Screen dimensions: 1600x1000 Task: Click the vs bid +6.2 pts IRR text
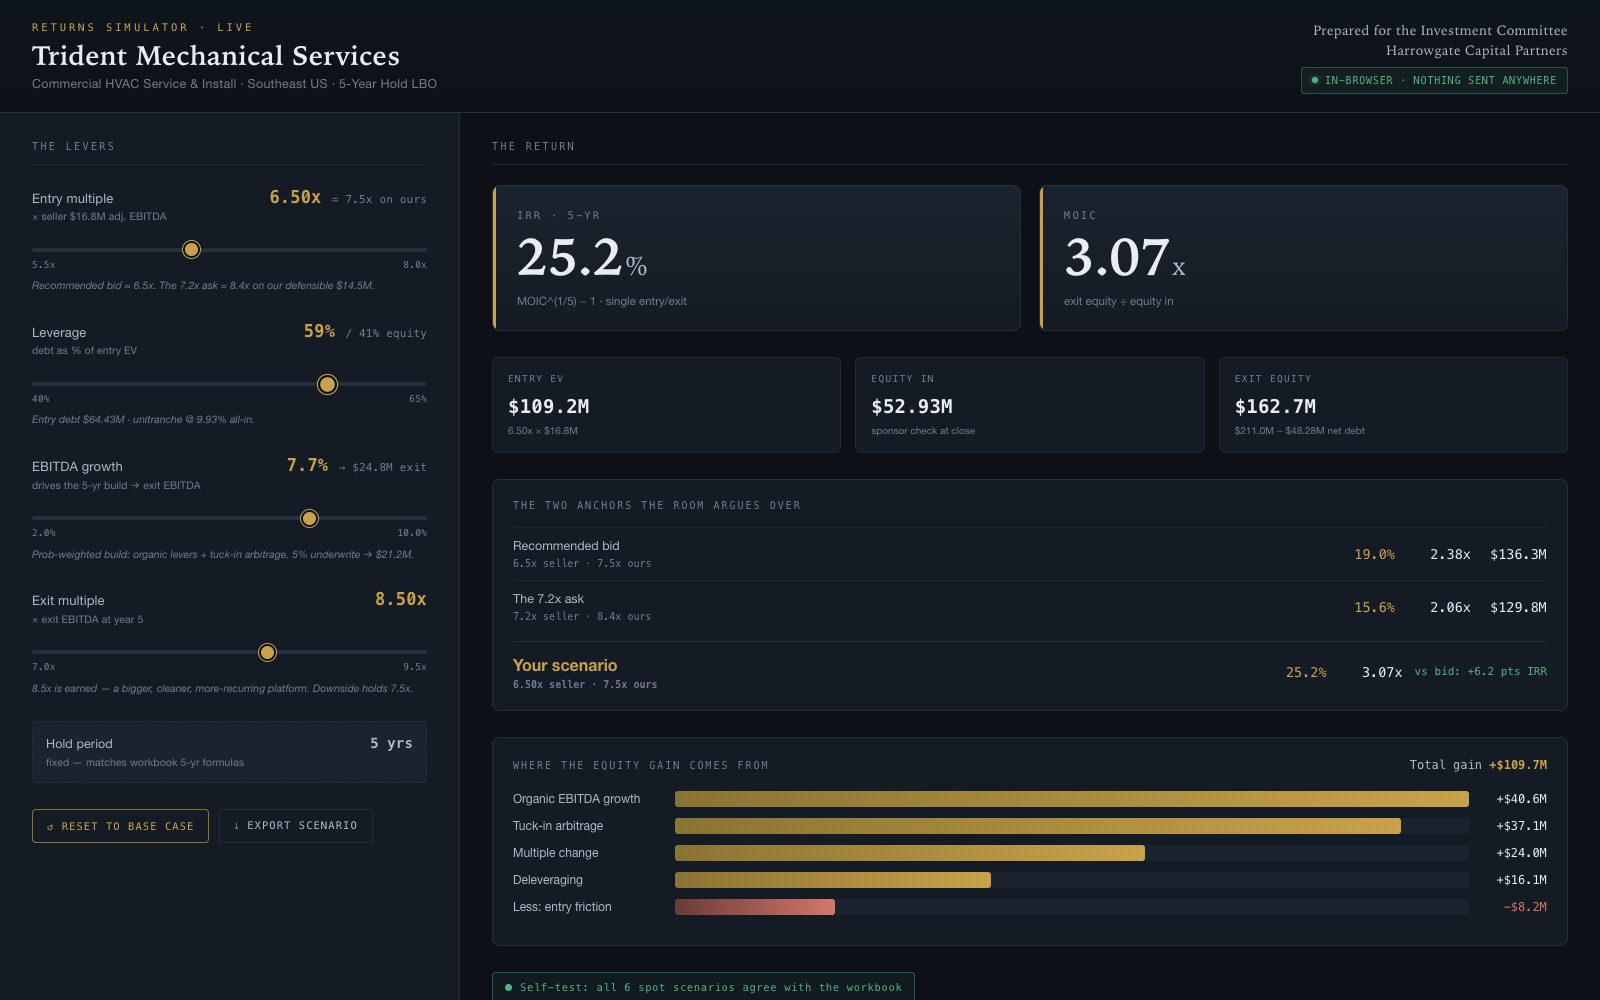pos(1480,672)
